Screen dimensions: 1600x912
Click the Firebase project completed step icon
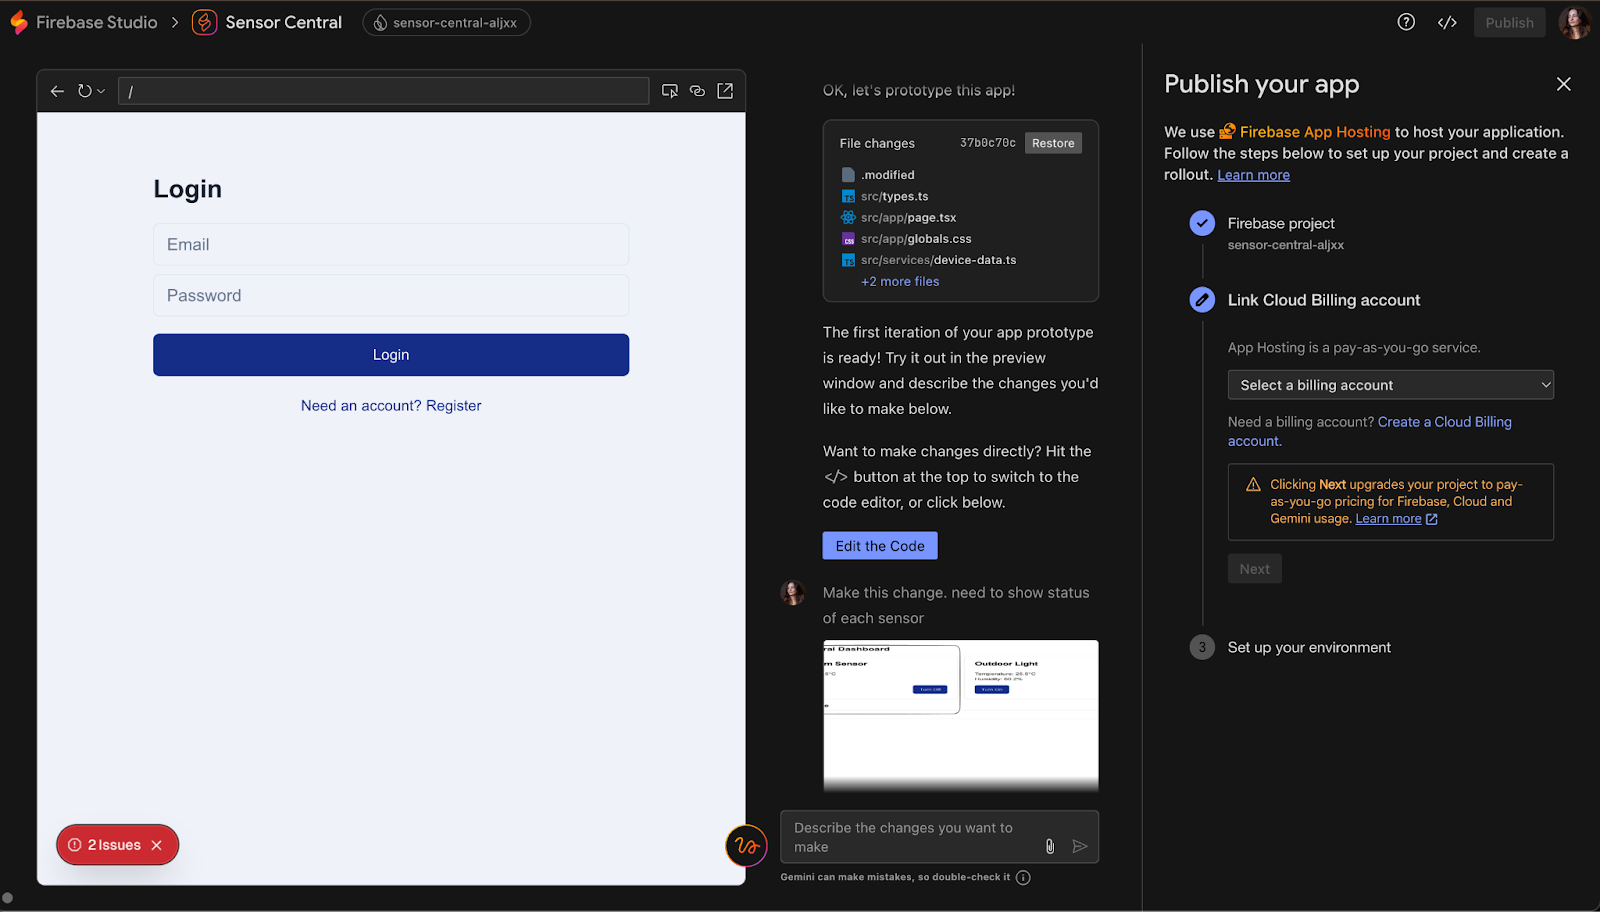(x=1202, y=223)
